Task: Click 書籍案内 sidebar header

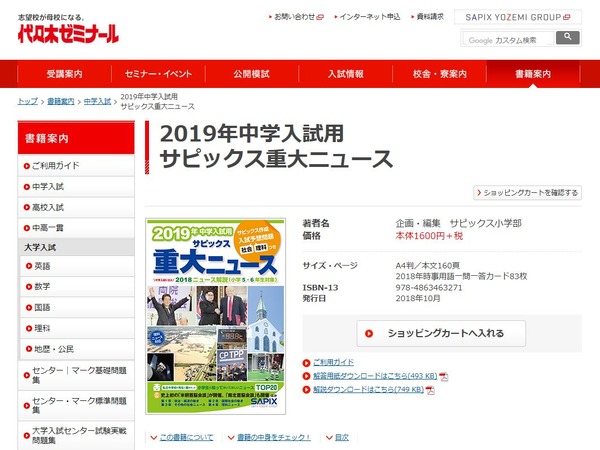Action: click(x=76, y=138)
